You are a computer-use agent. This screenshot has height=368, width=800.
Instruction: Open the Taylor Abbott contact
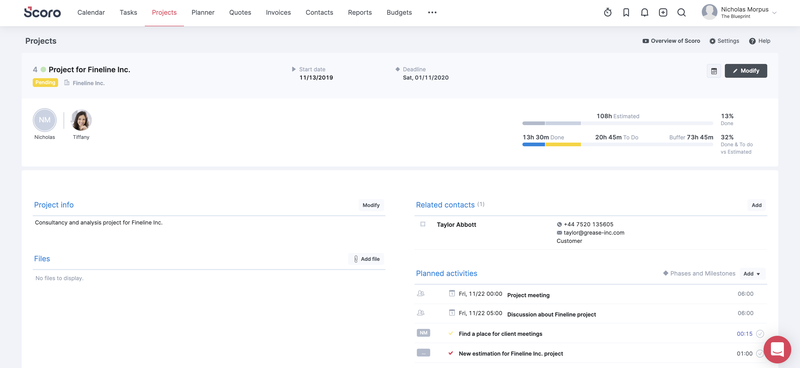tap(456, 224)
